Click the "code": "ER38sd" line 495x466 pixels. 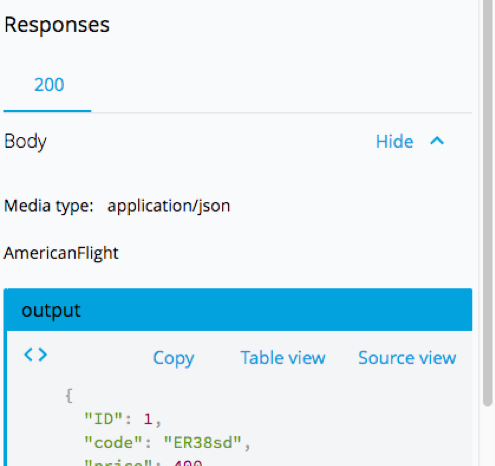(x=167, y=443)
